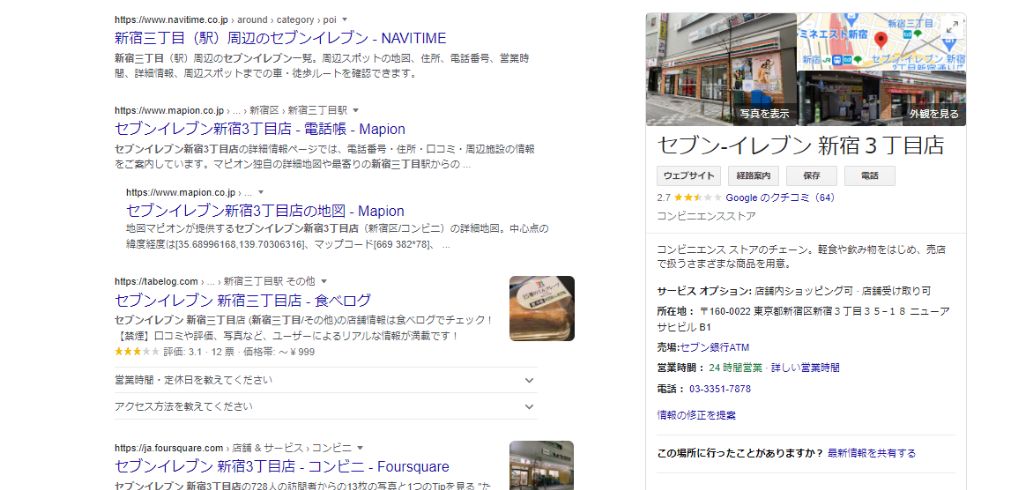Click the サービス オプション text line
Image resolution: width=1025 pixels, height=490 pixels.
pyautogui.click(x=794, y=291)
